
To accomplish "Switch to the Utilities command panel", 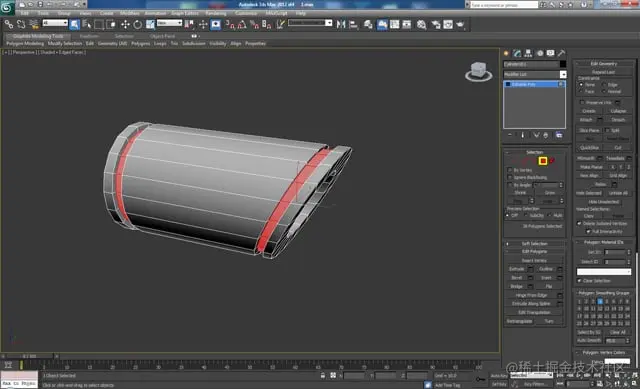I will pos(562,53).
